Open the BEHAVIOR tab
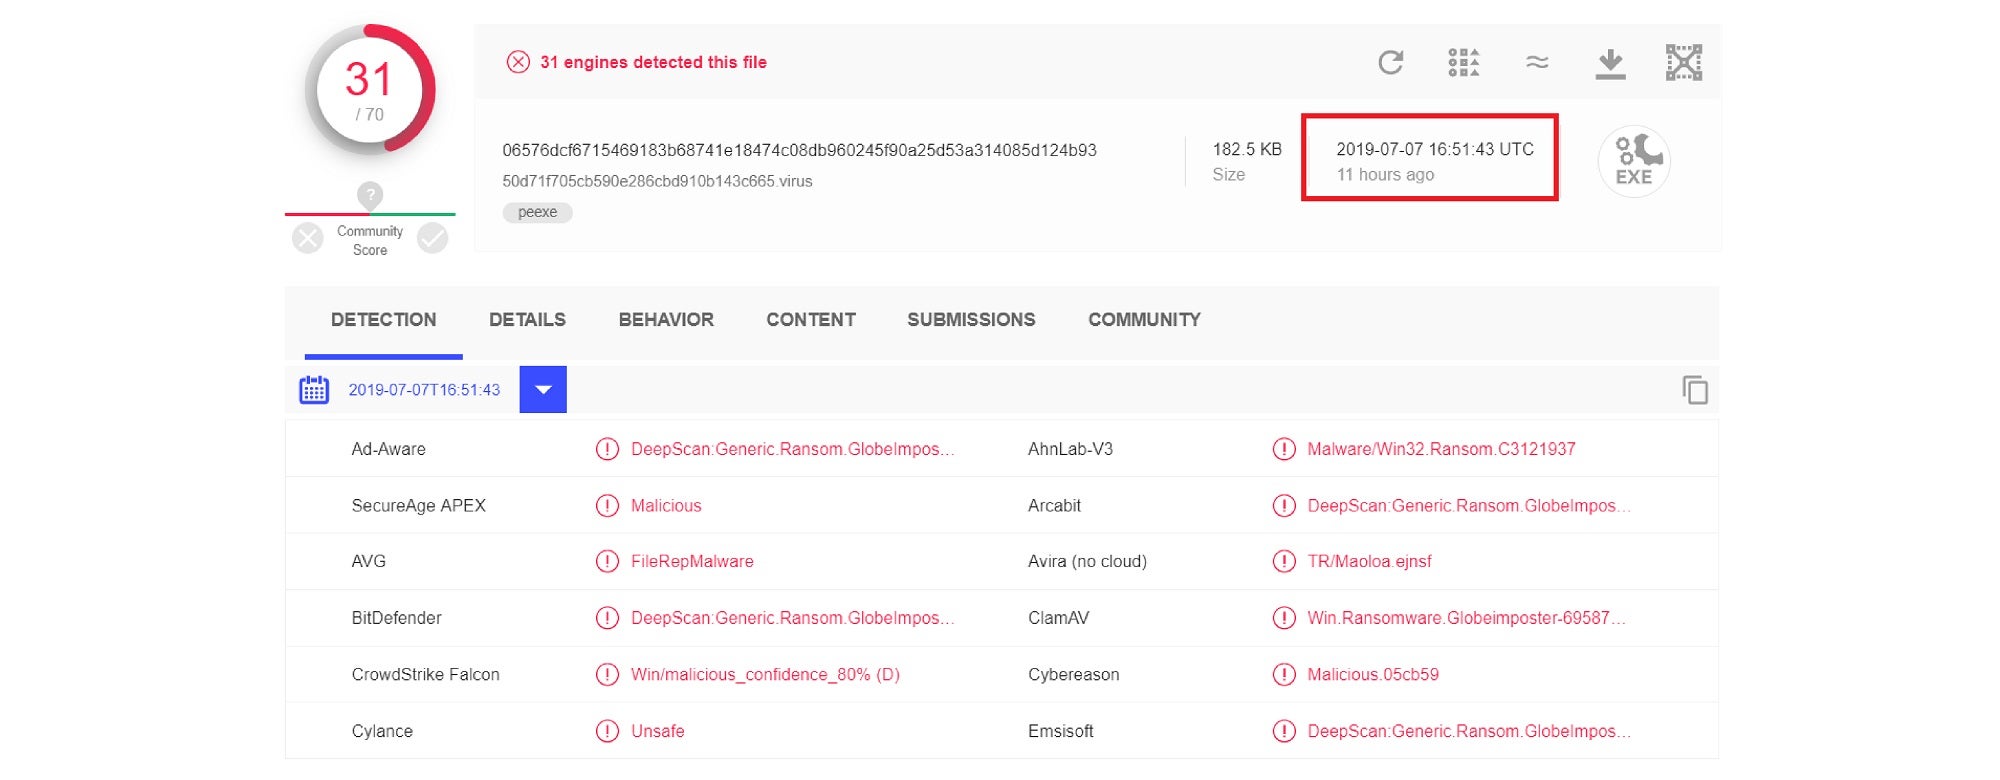 tap(666, 320)
